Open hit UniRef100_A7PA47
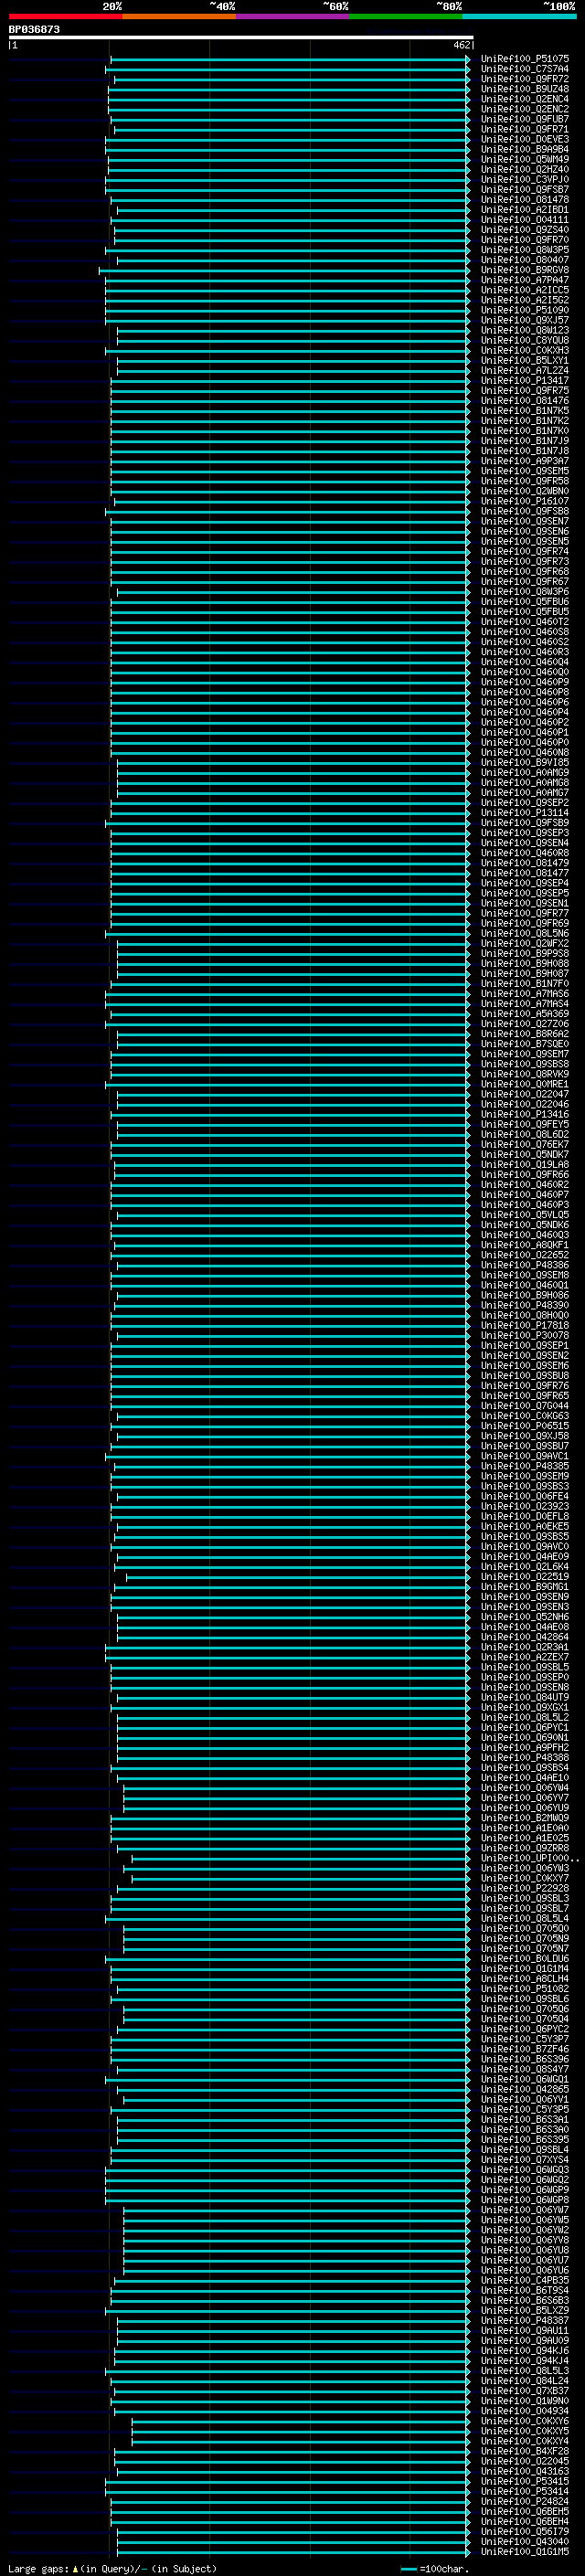The image size is (585, 2576). (x=524, y=280)
